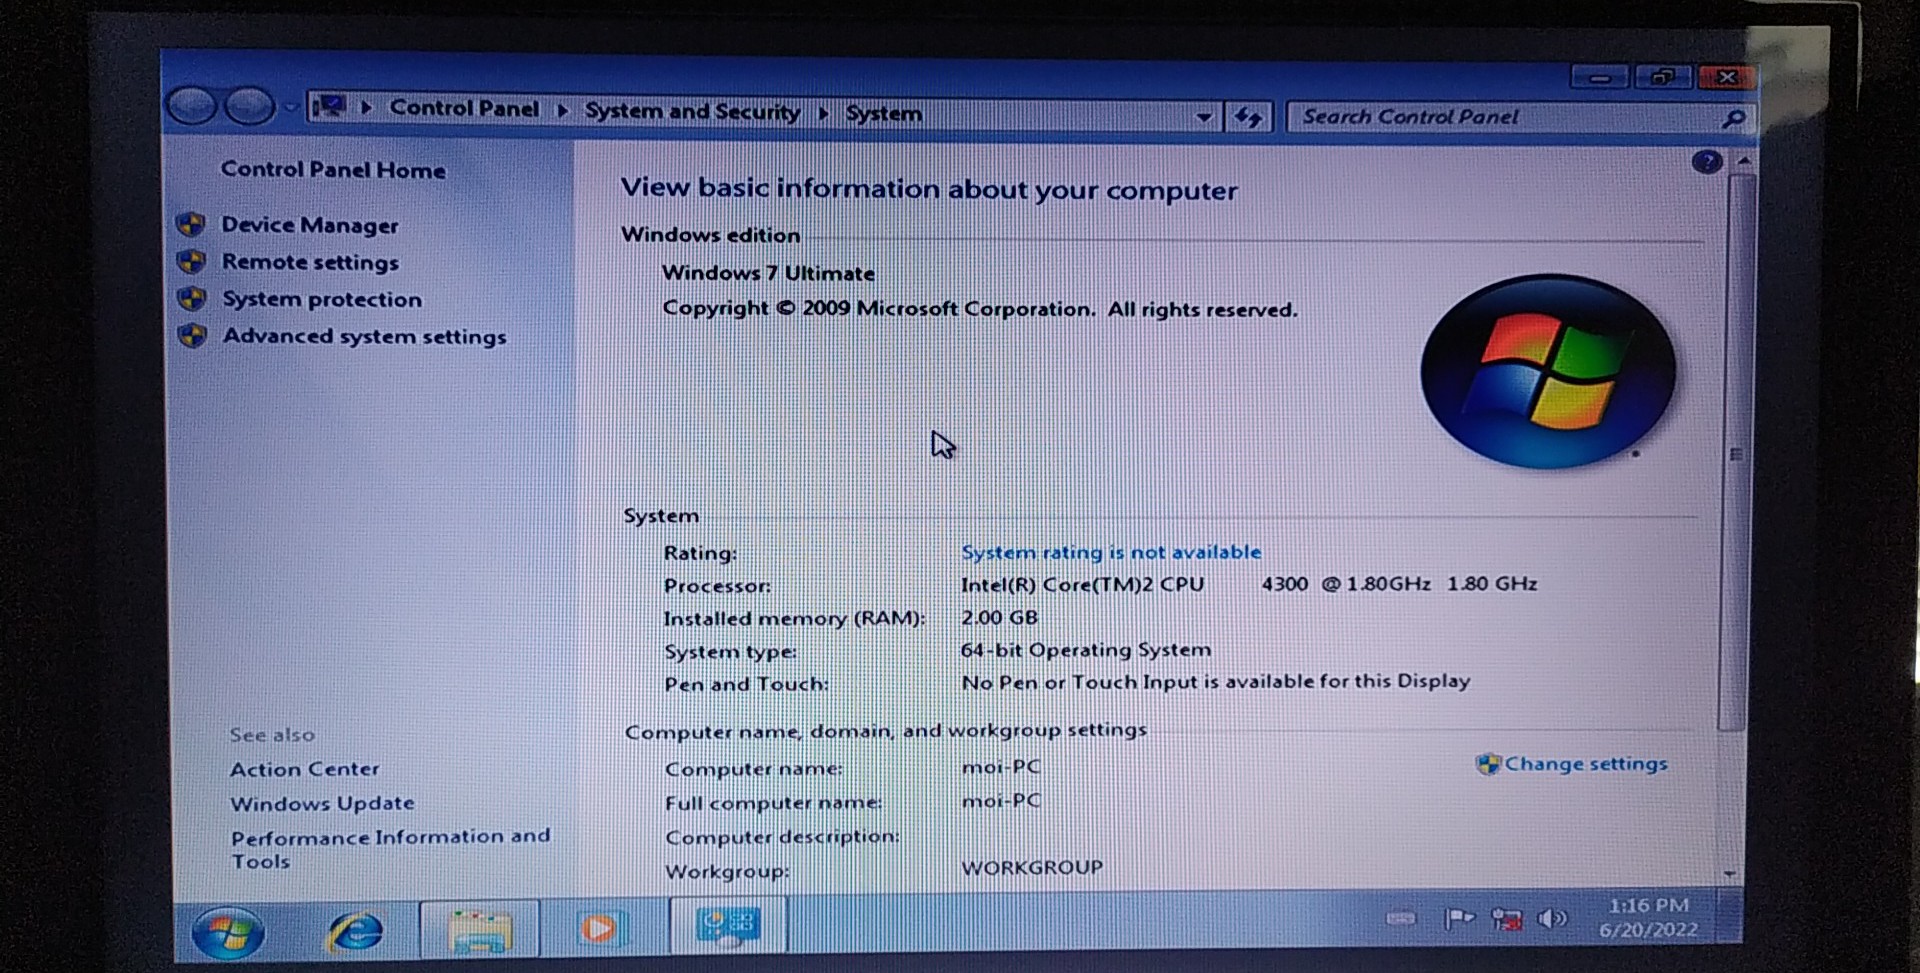
Task: Open Windows Explorer from taskbar
Action: (480, 930)
